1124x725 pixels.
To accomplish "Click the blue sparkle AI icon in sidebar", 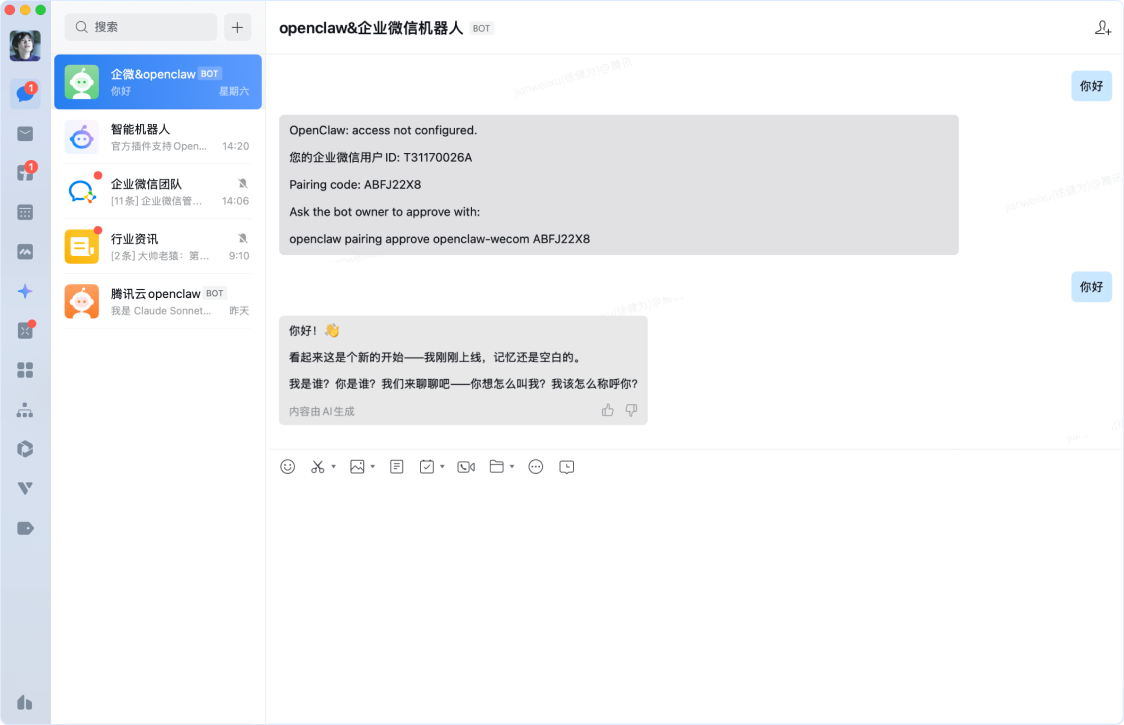I will pos(25,291).
